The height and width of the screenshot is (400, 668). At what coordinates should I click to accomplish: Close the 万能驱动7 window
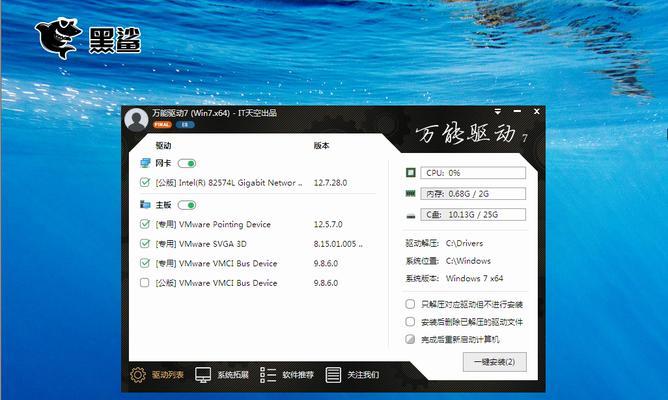pos(537,111)
